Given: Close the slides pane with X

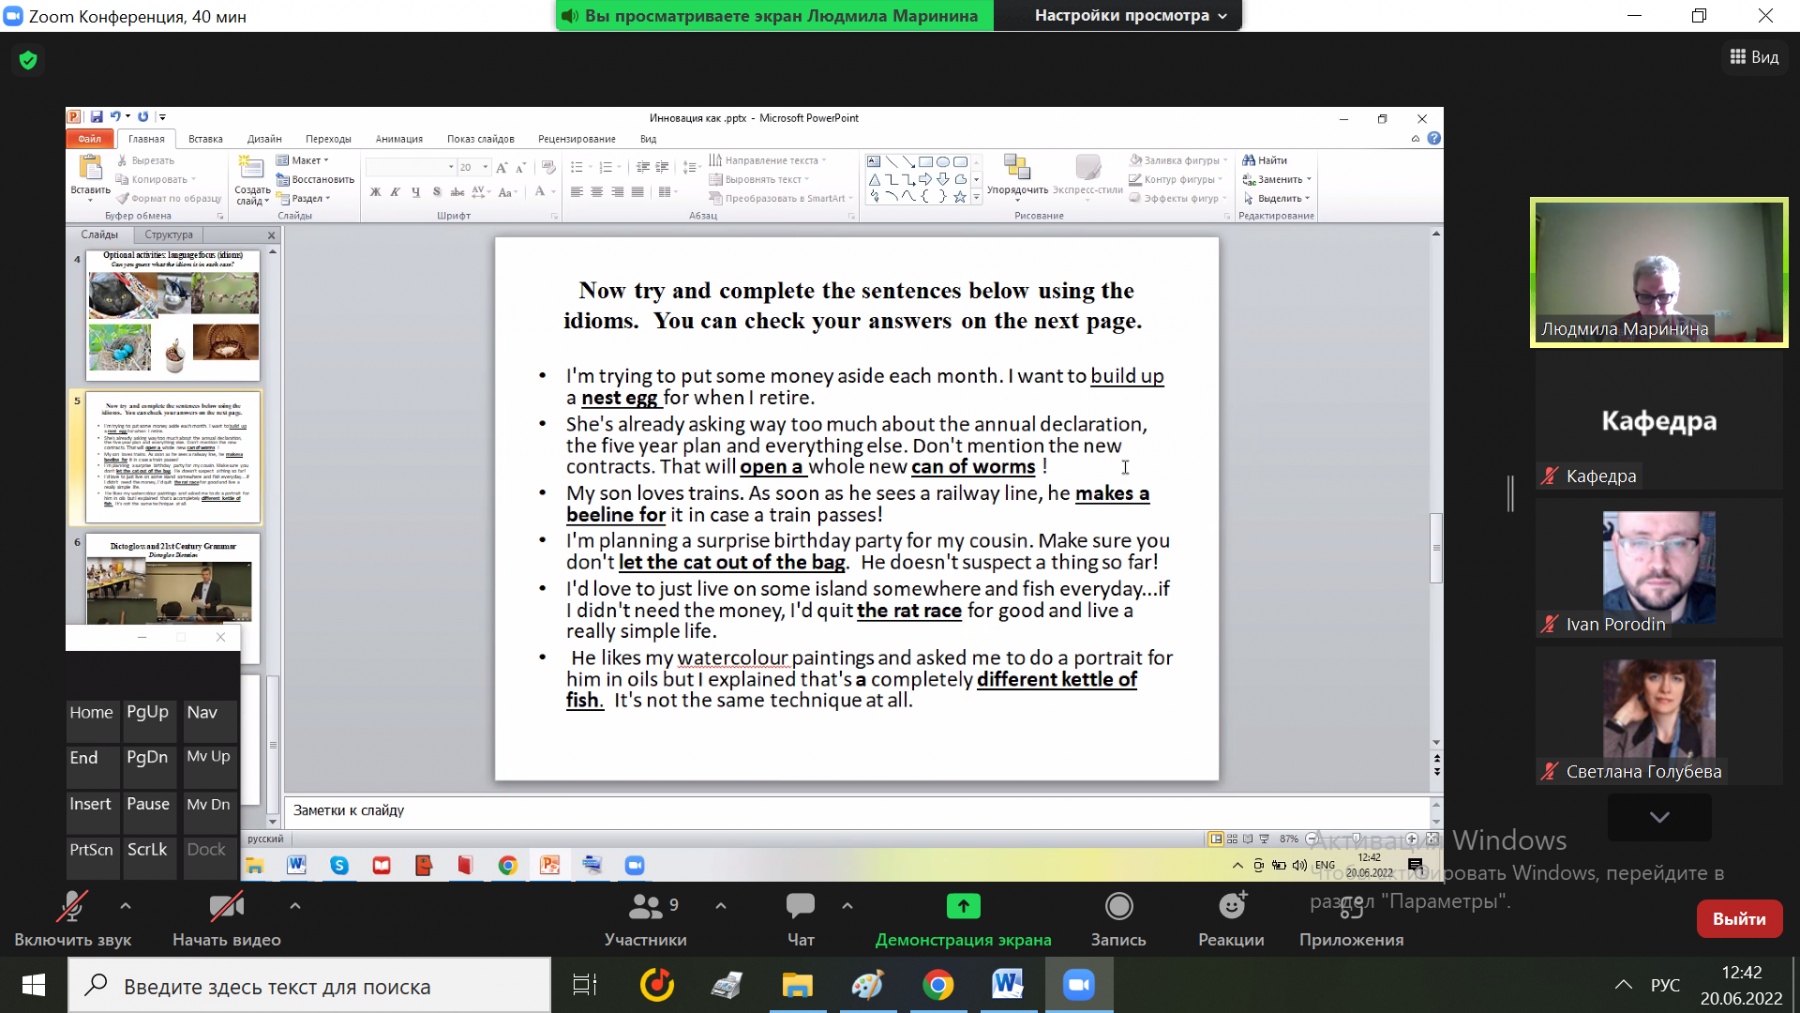Looking at the screenshot, I should pos(271,235).
